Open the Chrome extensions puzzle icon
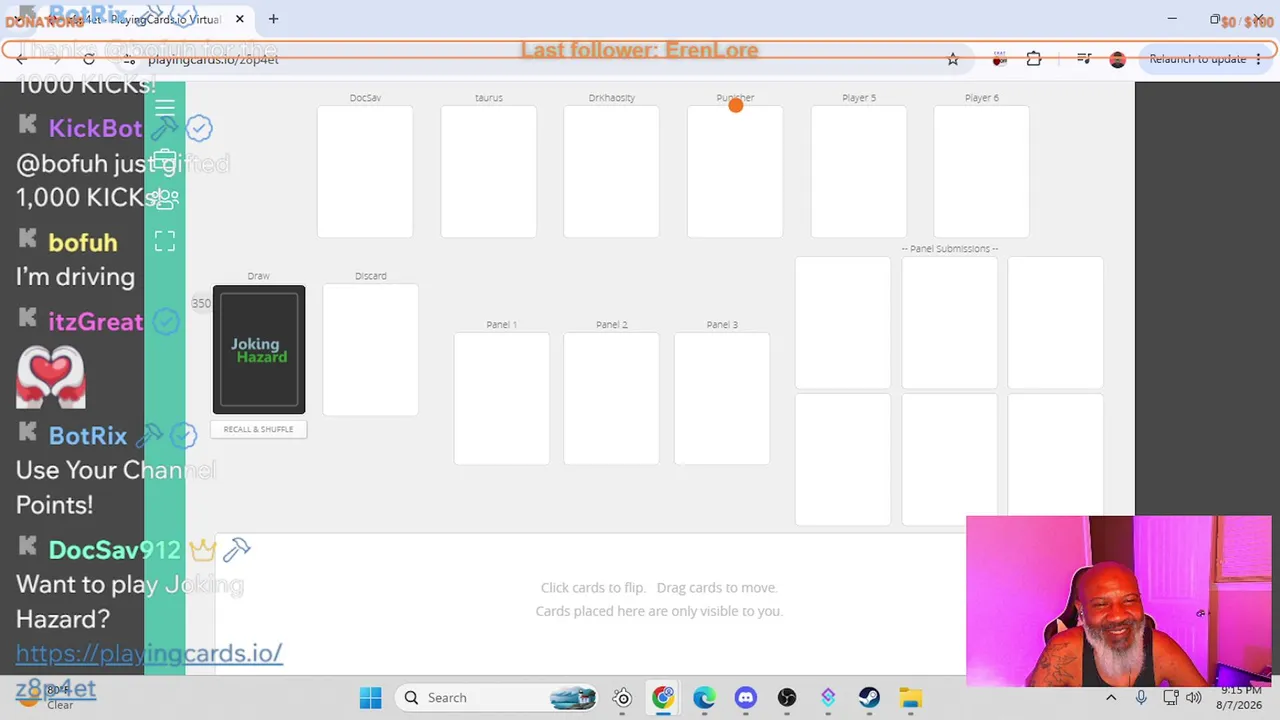This screenshot has width=1280, height=720. pos(1034,59)
